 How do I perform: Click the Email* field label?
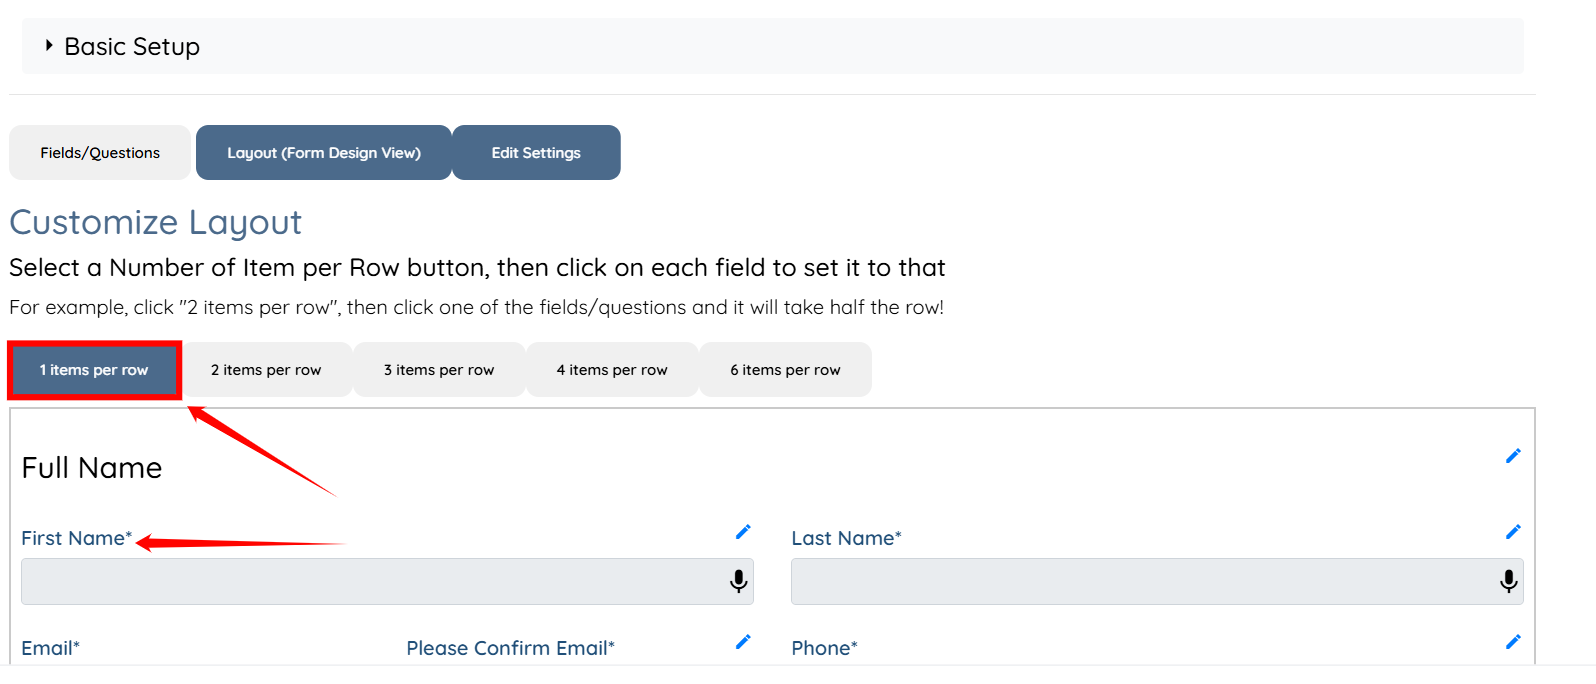50,648
